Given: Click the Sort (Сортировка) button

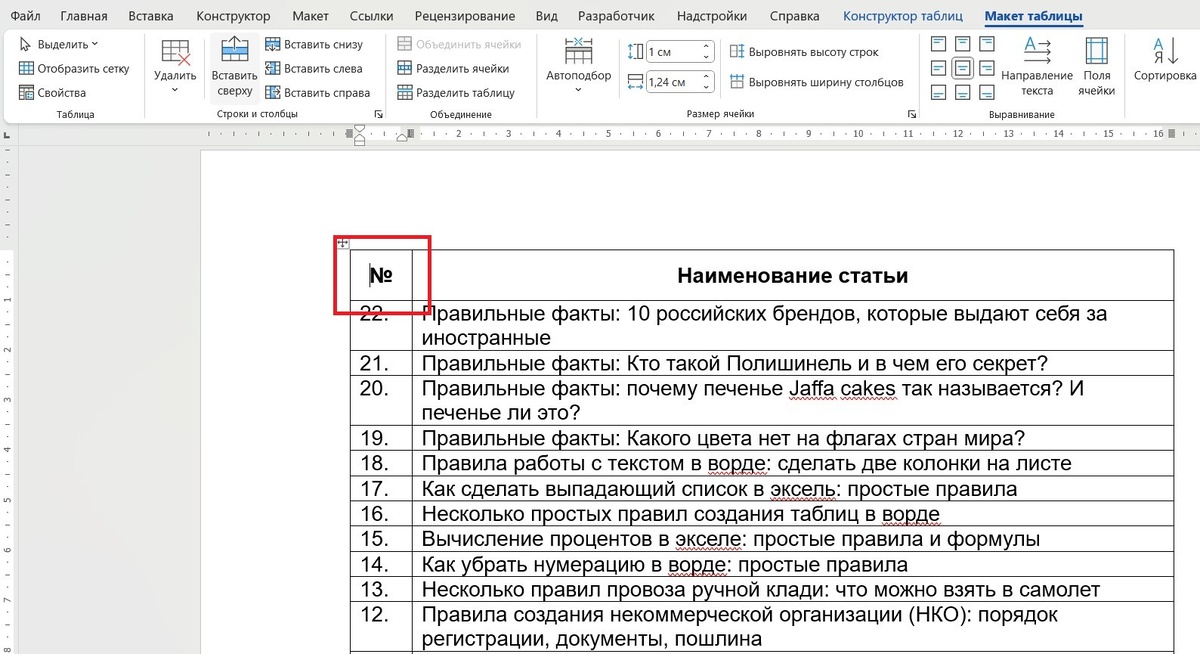Looking at the screenshot, I should point(1165,60).
